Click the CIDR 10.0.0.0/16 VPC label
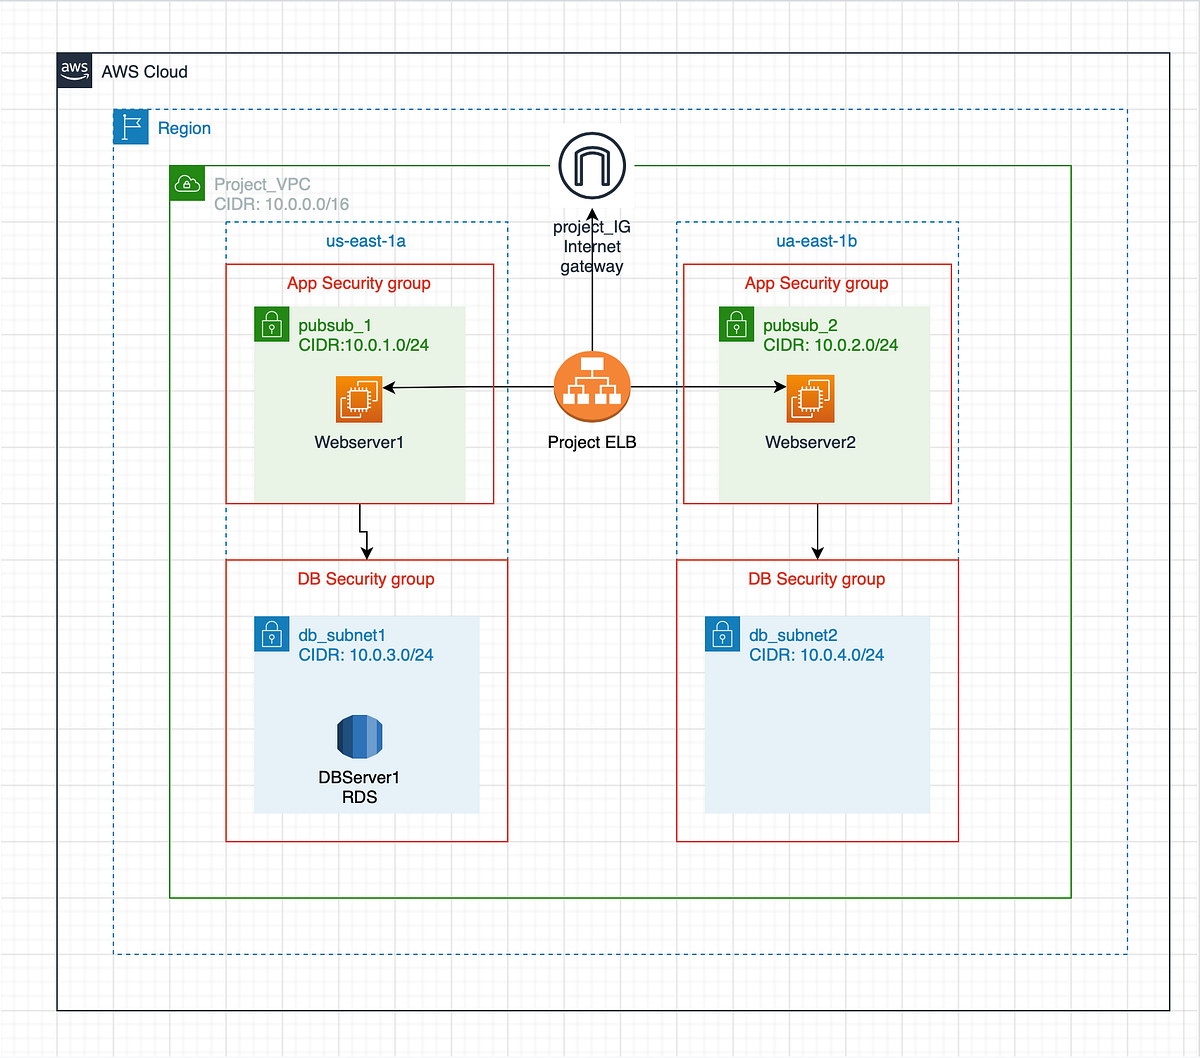Image resolution: width=1200 pixels, height=1058 pixels. (x=280, y=204)
